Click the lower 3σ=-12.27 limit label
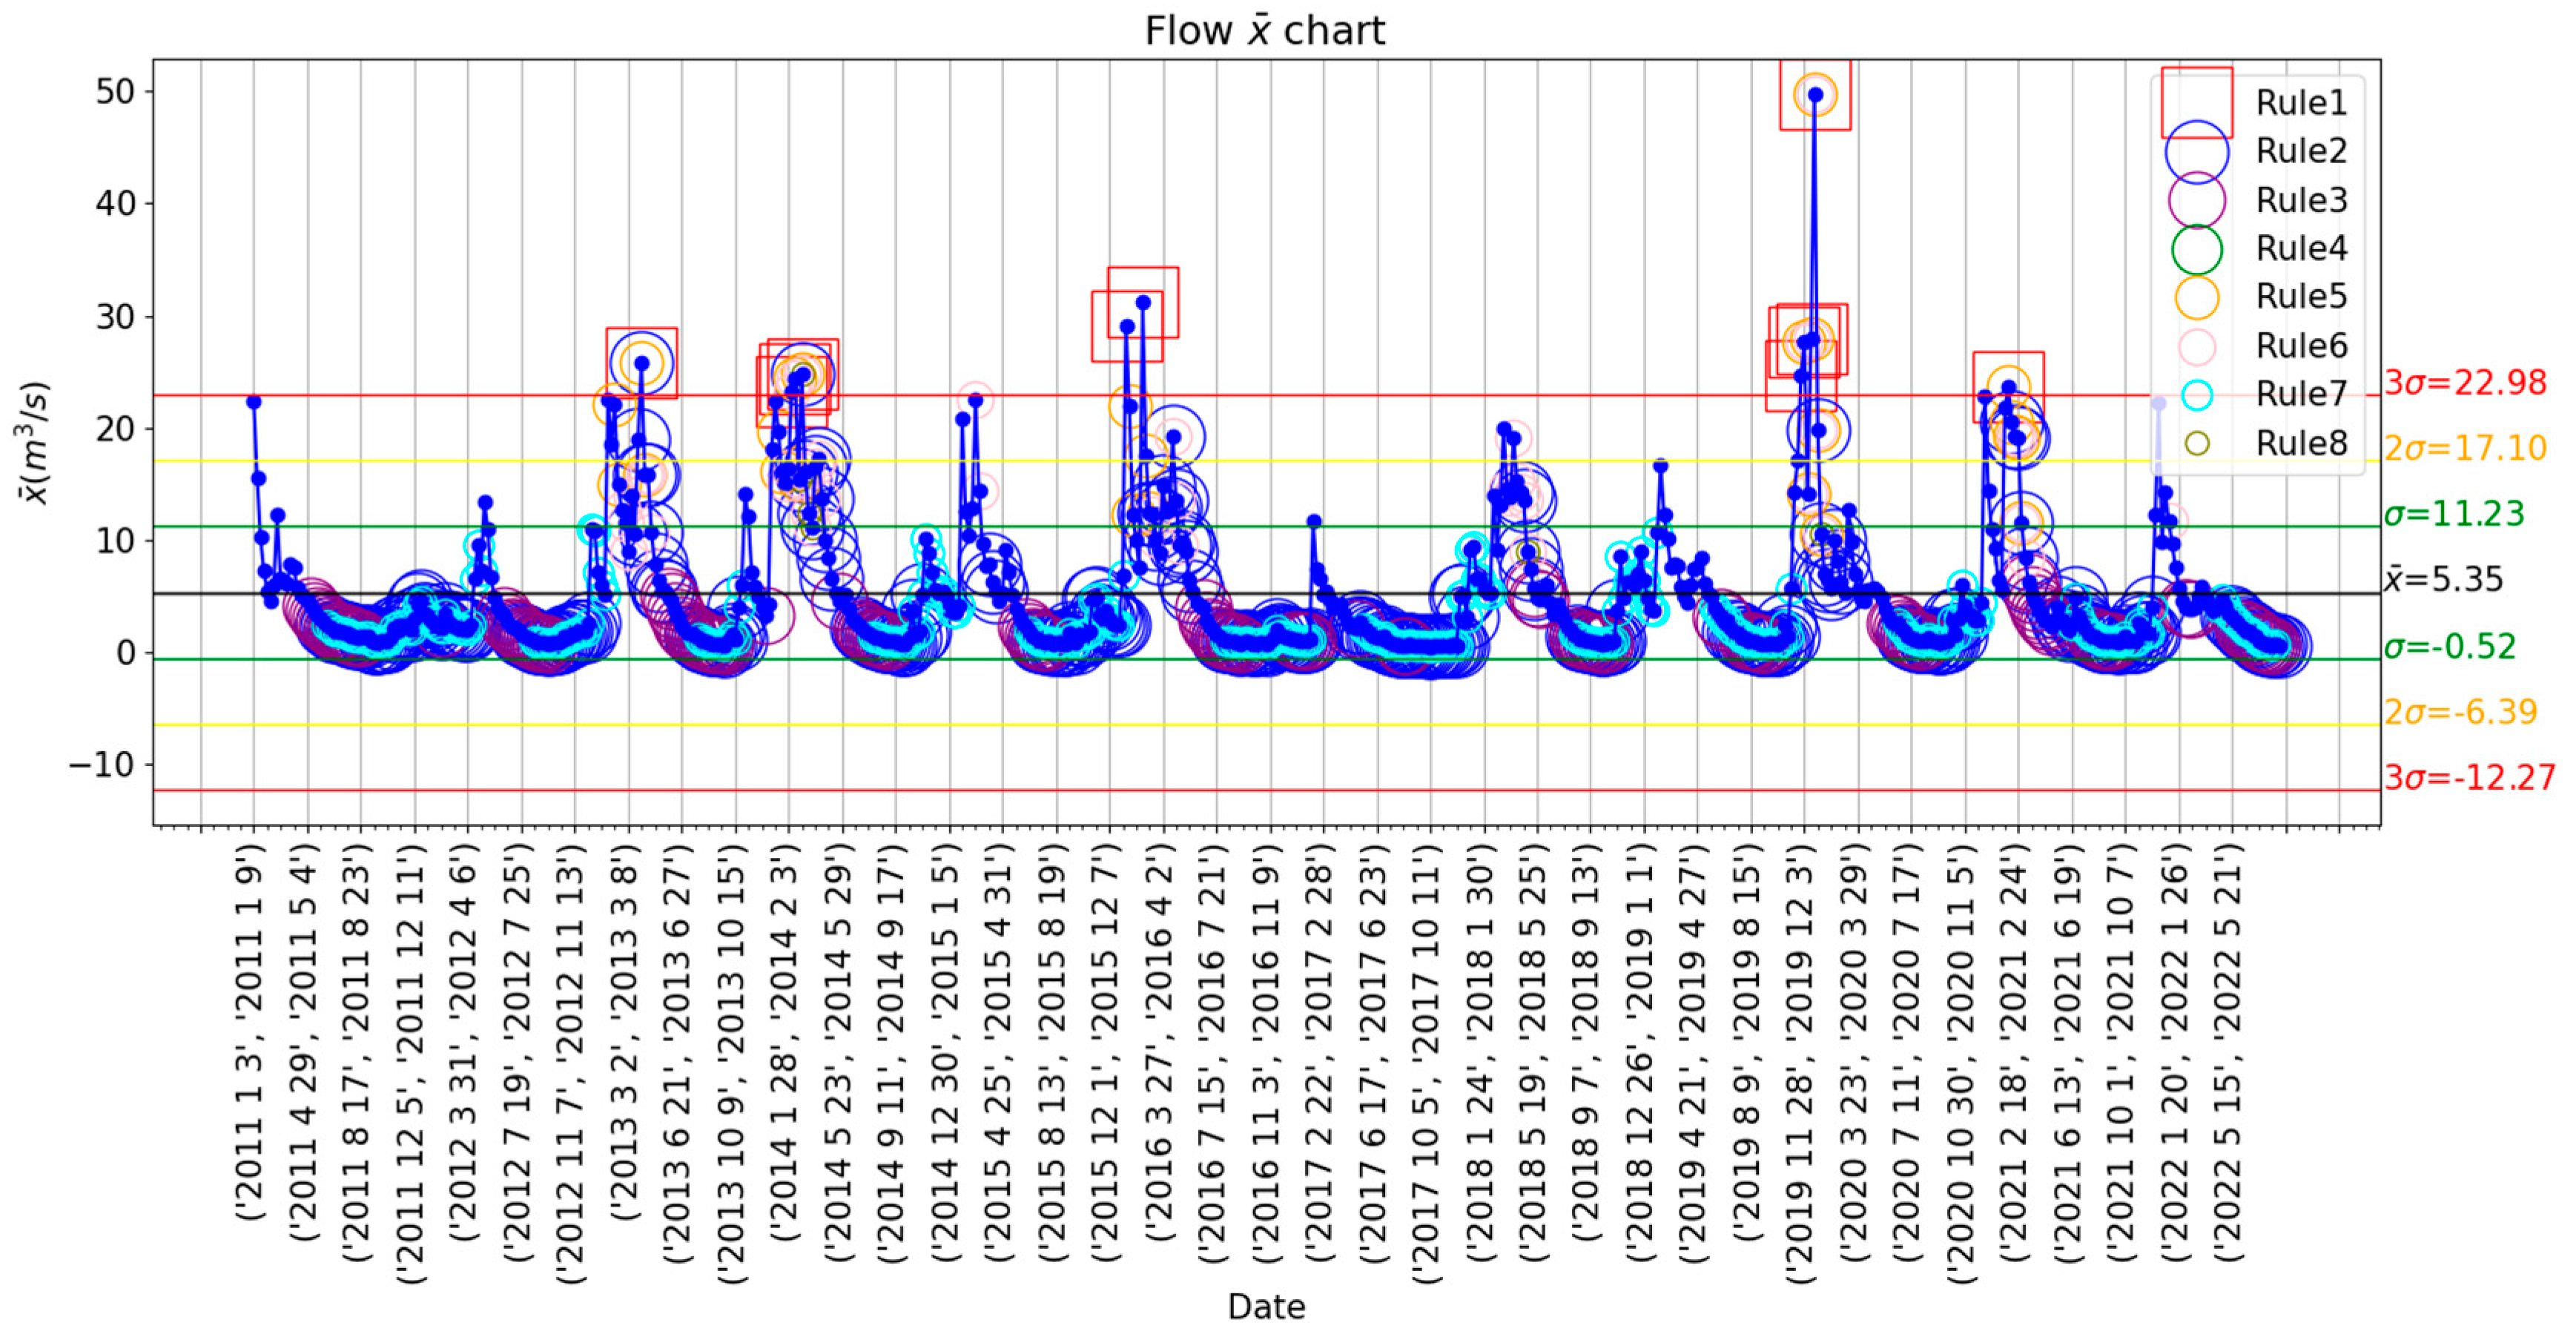This screenshot has height=1337, width=2576. 2469,777
